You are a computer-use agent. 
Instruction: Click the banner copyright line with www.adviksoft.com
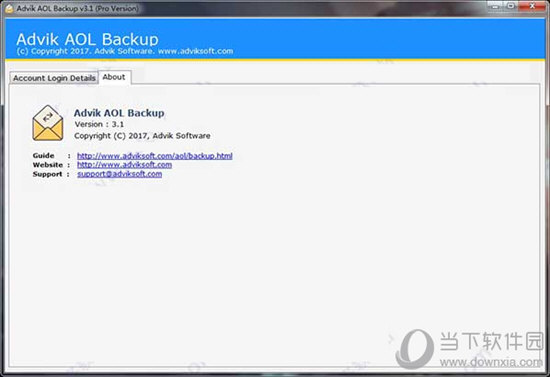125,51
